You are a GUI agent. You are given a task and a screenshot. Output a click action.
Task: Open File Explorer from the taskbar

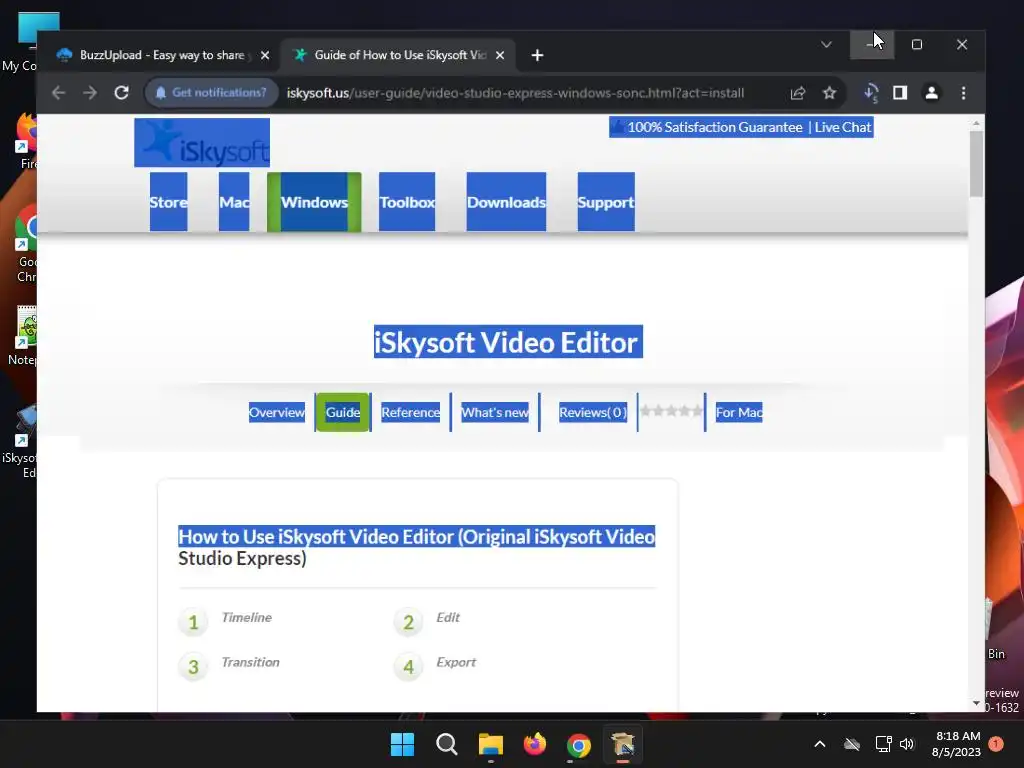click(x=490, y=744)
